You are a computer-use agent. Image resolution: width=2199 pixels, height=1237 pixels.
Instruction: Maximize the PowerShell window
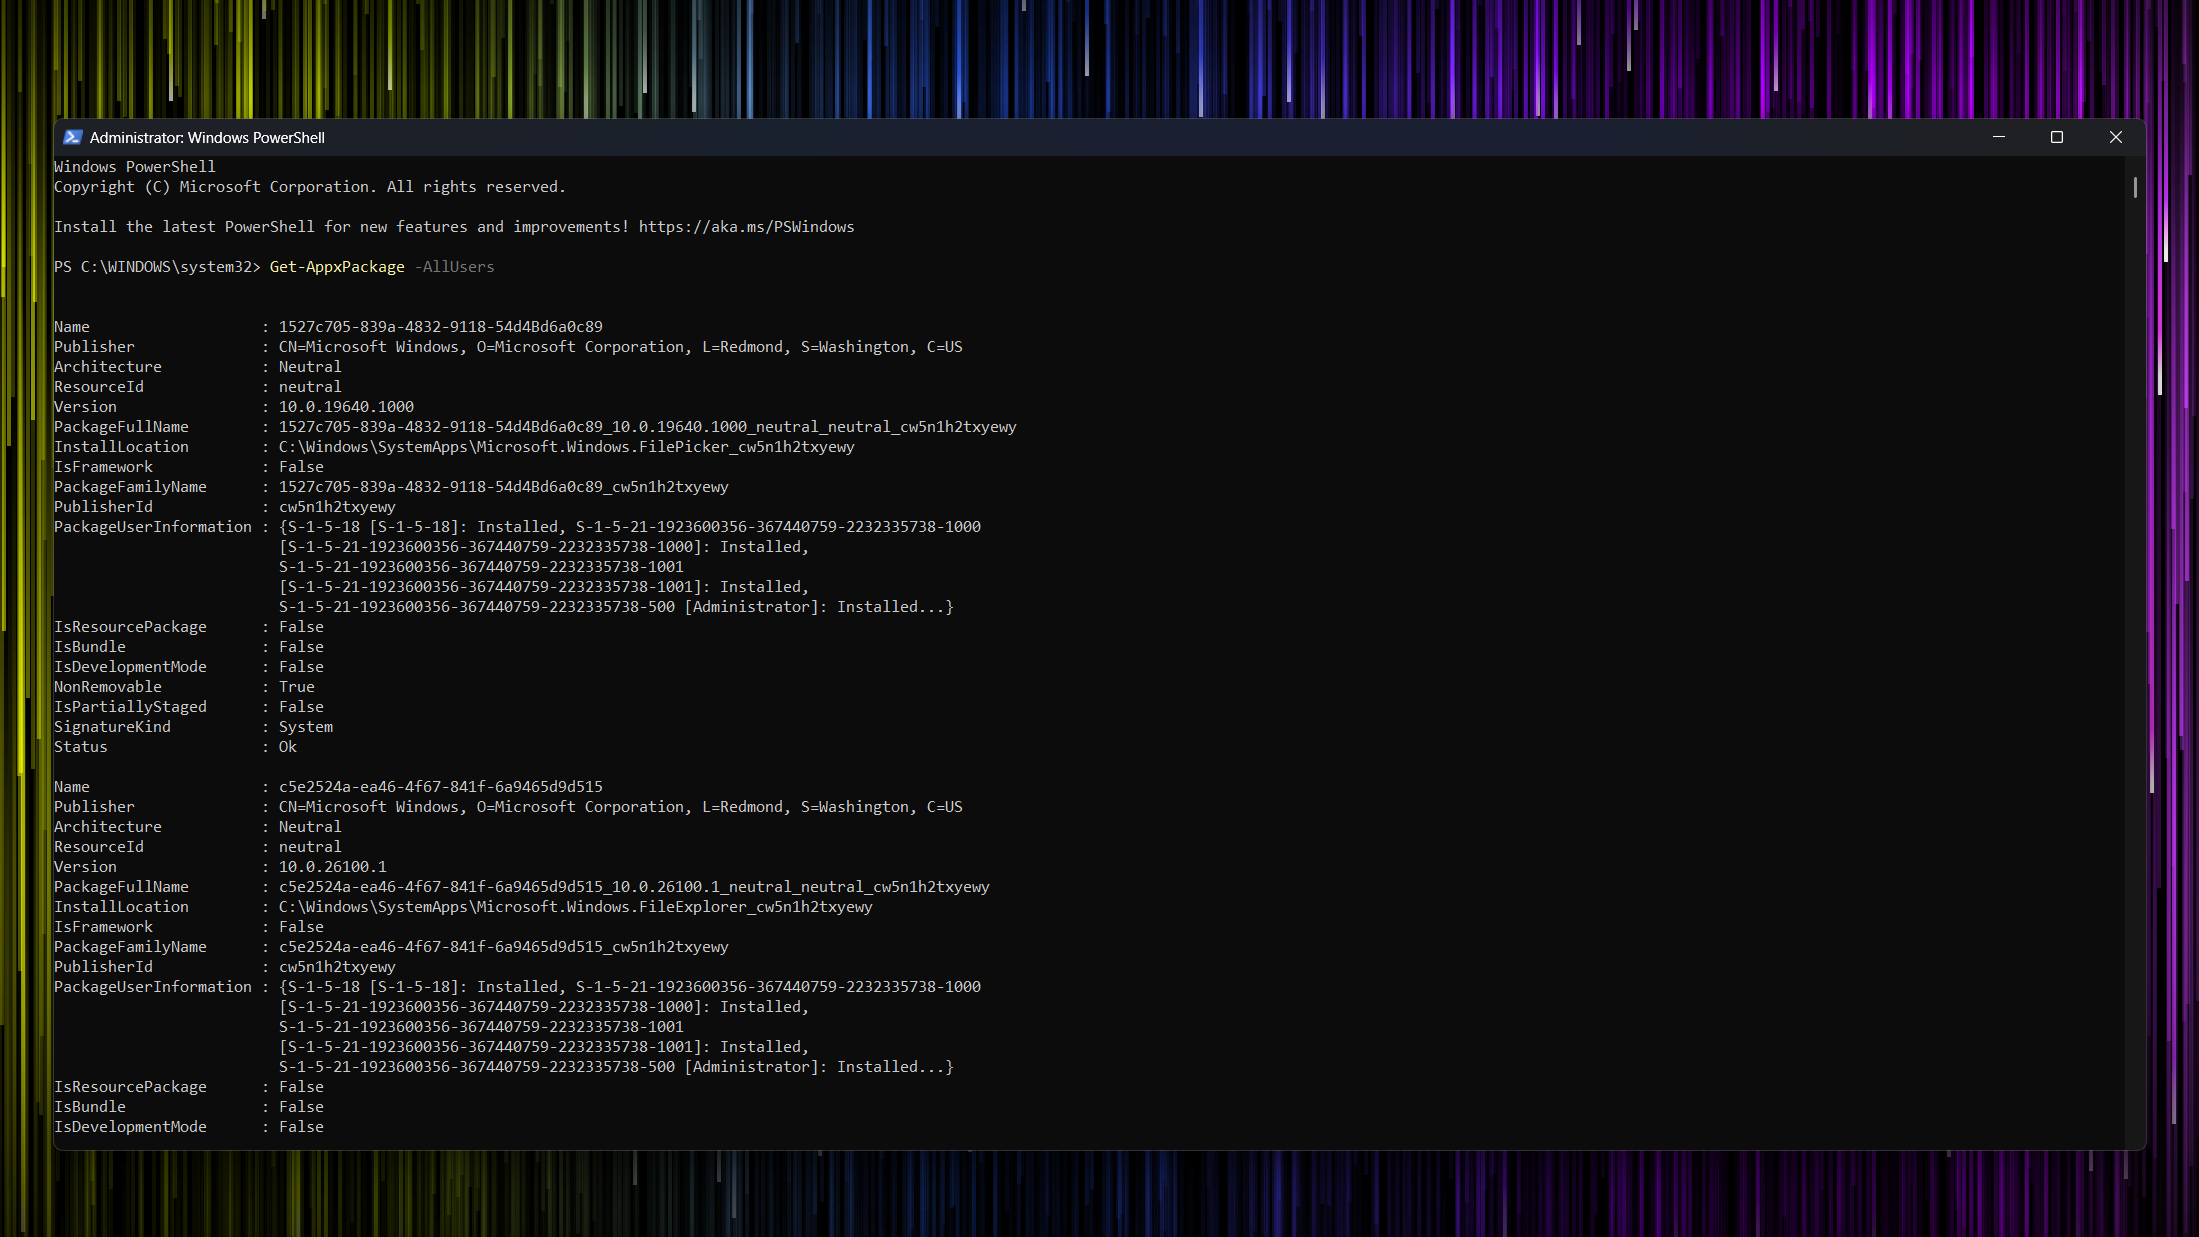[2057, 137]
